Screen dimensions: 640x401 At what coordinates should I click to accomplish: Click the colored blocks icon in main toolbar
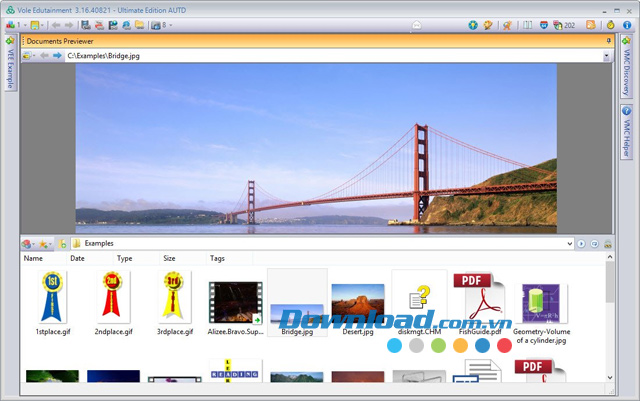pos(10,25)
